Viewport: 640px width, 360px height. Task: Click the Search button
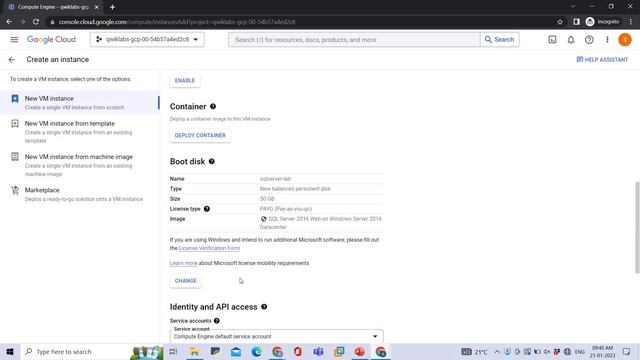click(499, 40)
